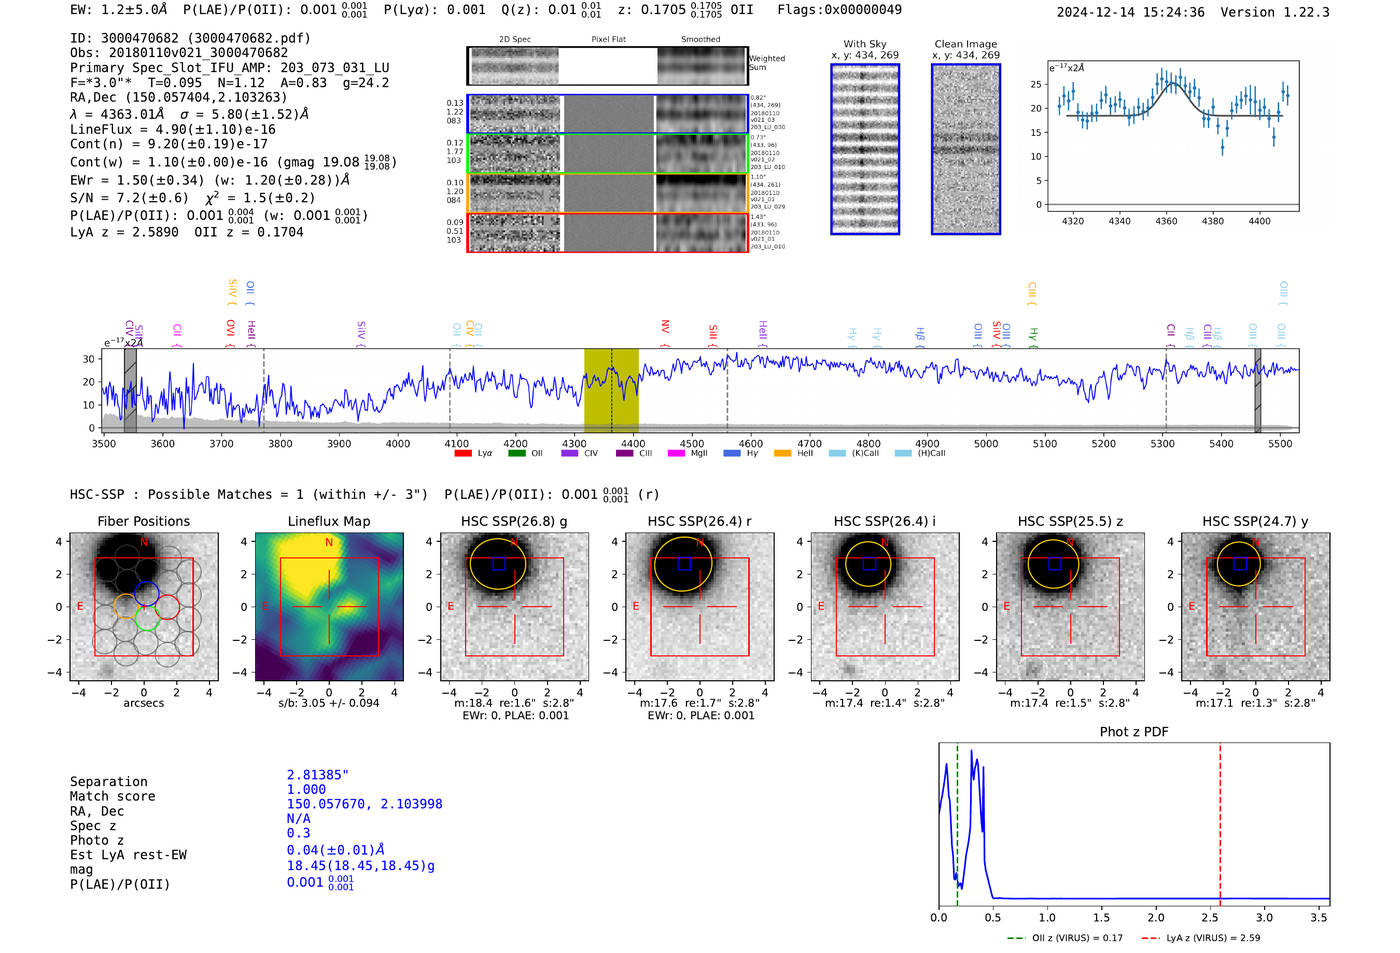Select the Fiber Positions thumbnail
The width and height of the screenshot is (1400, 953).
tap(144, 606)
